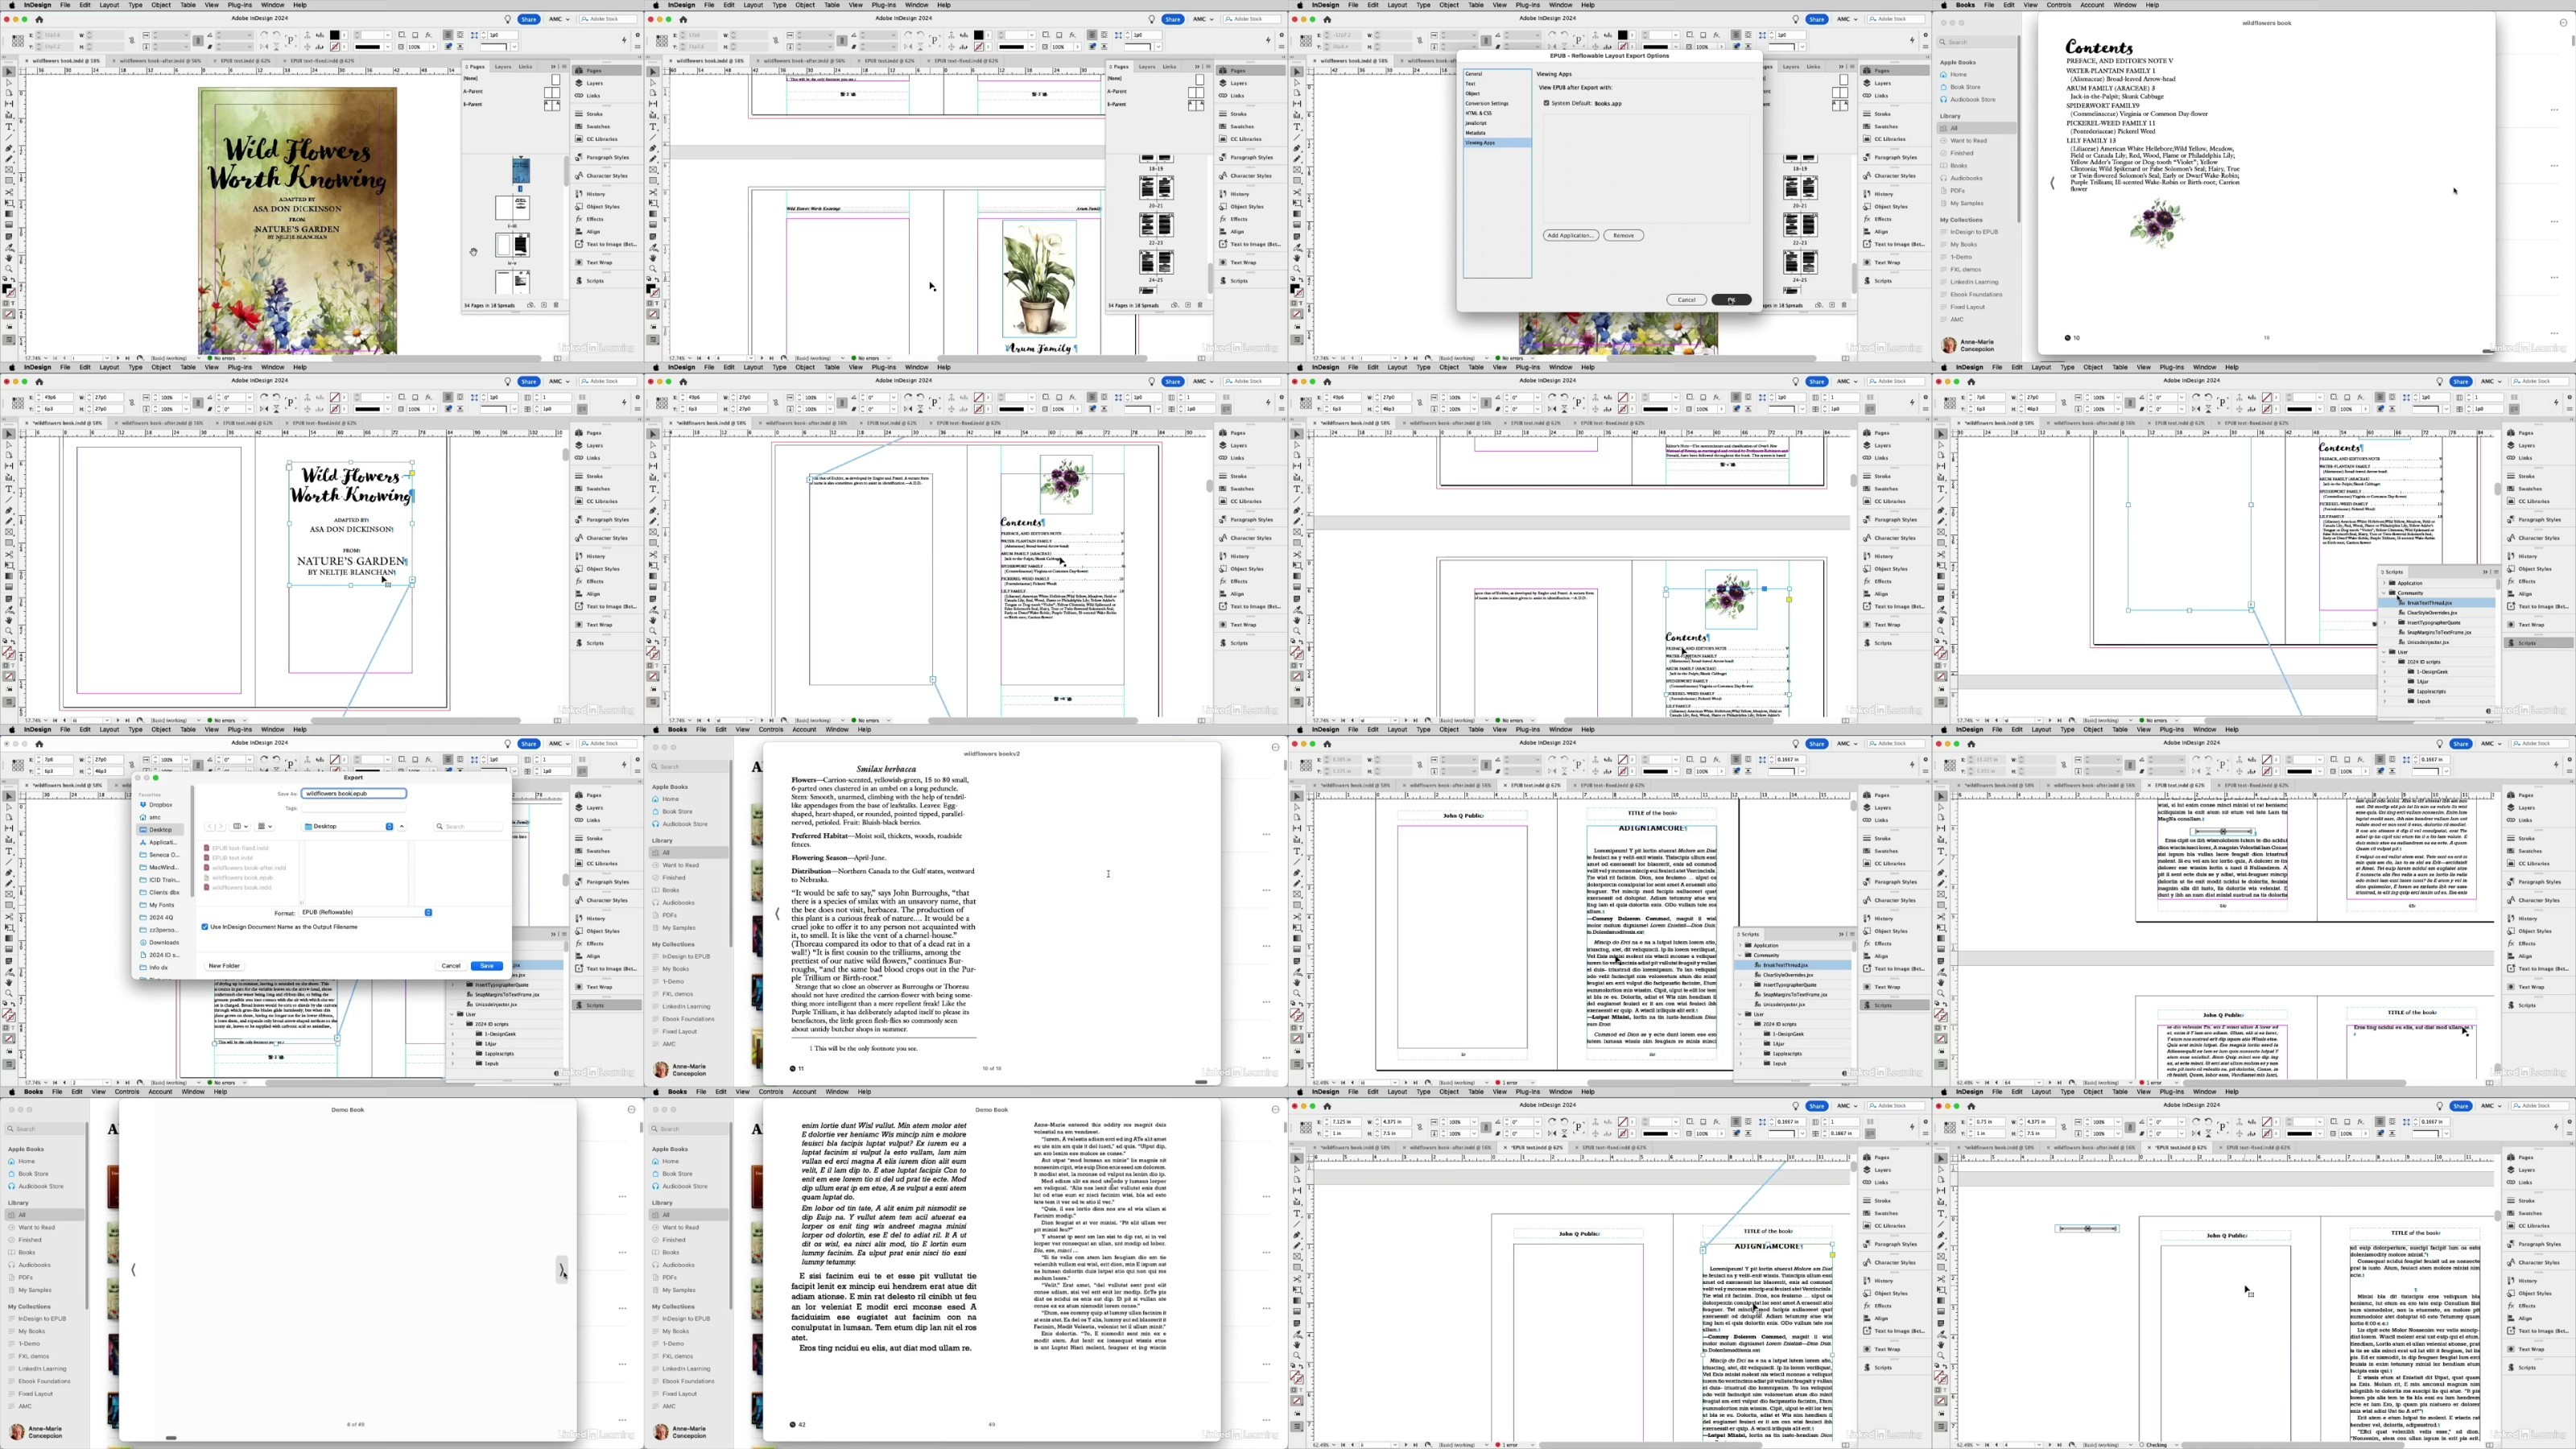Pick Direct Selection tool in book-cover window

pos(9,82)
